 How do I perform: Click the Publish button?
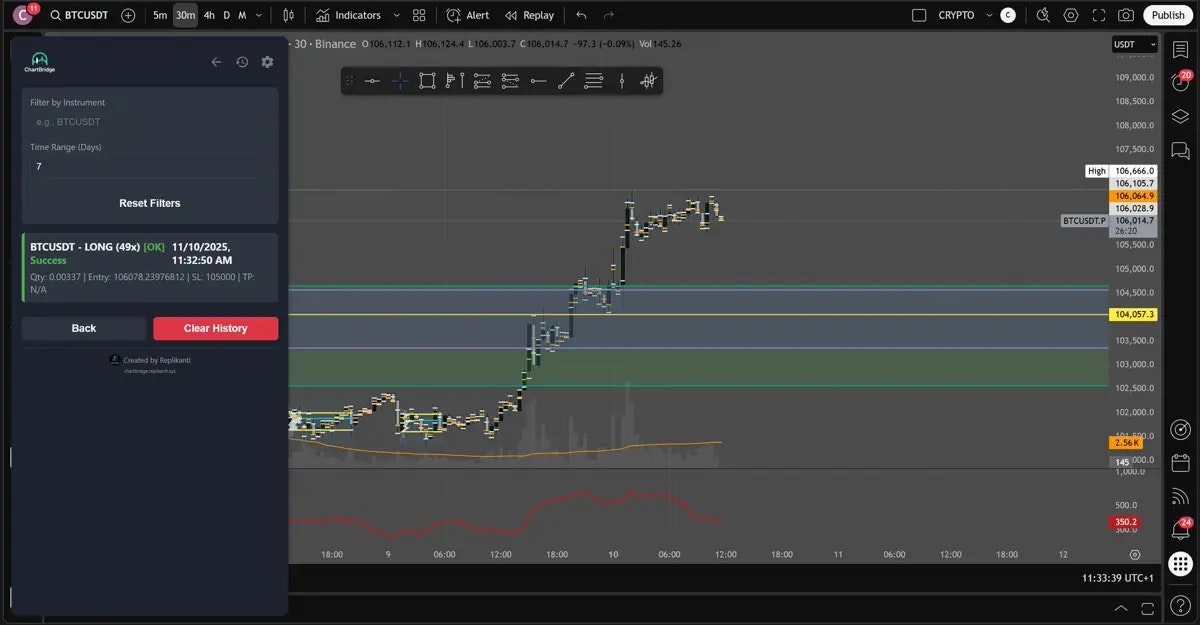(1167, 15)
